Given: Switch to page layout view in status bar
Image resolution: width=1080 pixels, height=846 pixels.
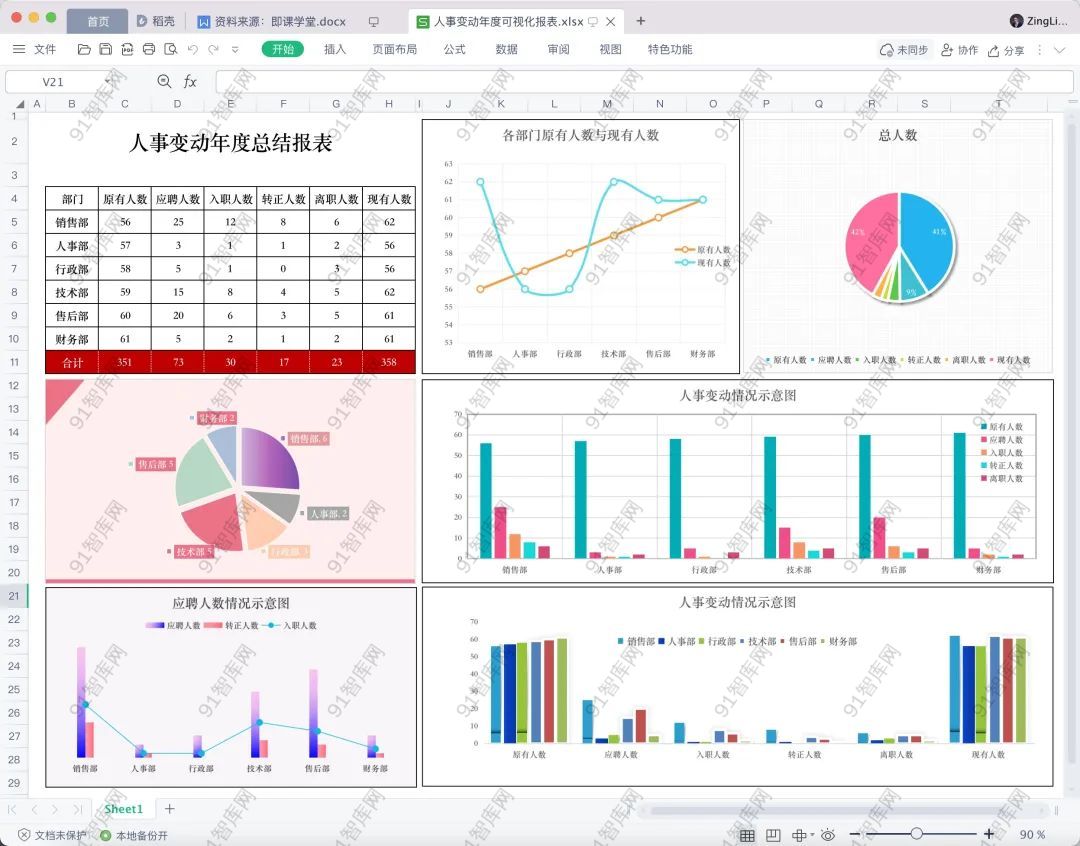Looking at the screenshot, I should click(x=773, y=835).
